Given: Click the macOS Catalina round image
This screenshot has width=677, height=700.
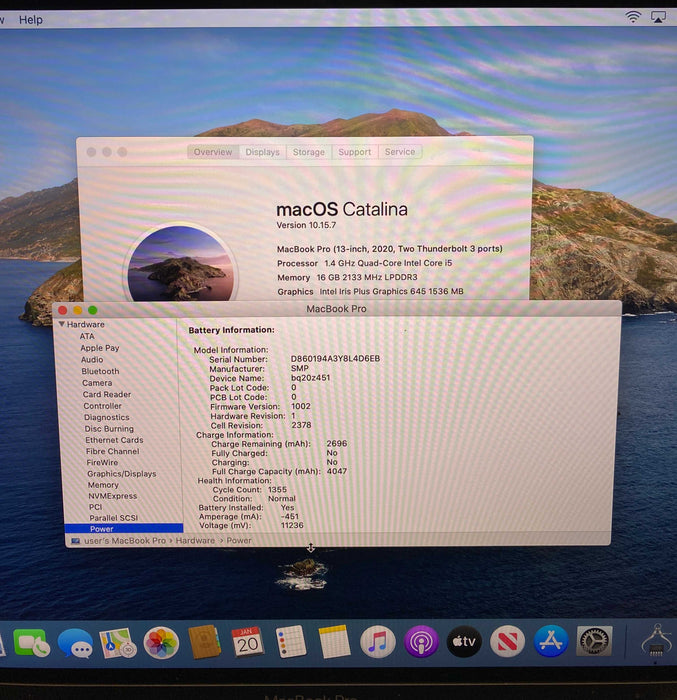Looking at the screenshot, I should [x=180, y=263].
